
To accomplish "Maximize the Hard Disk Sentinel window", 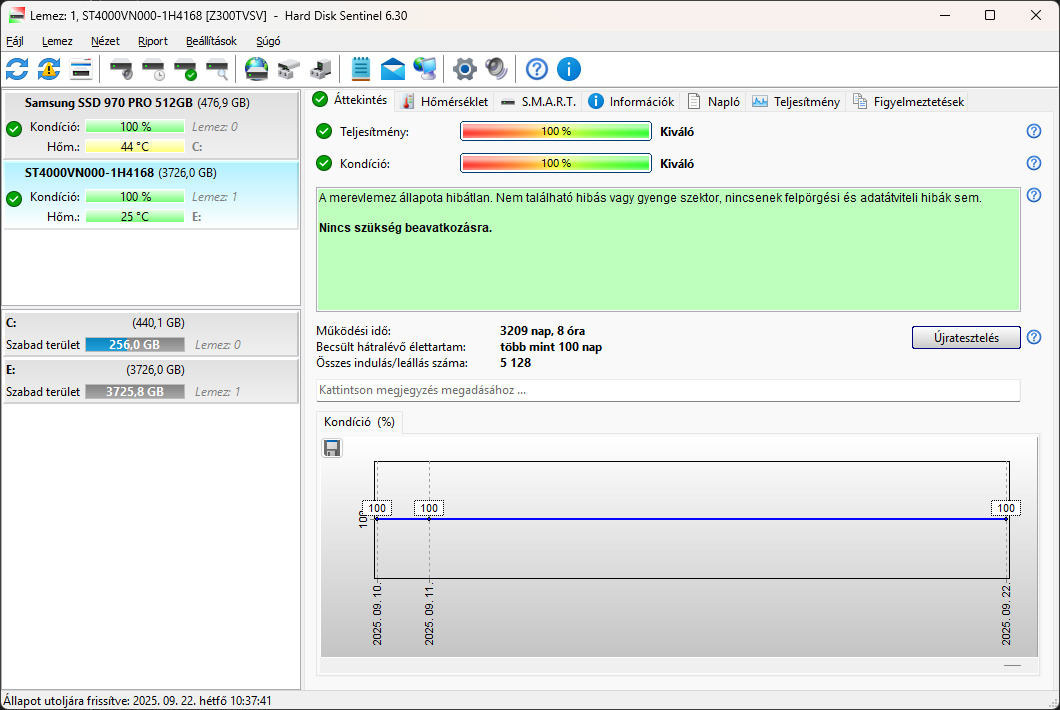I will (990, 15).
